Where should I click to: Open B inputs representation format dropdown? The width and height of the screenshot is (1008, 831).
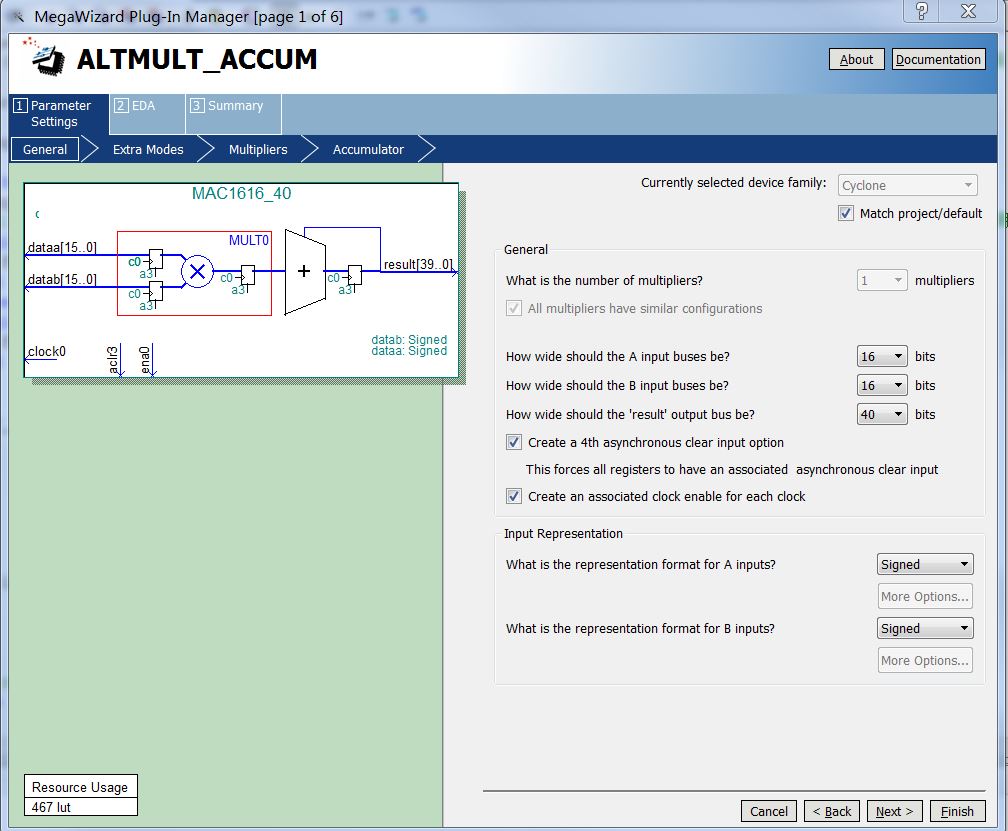click(x=925, y=628)
